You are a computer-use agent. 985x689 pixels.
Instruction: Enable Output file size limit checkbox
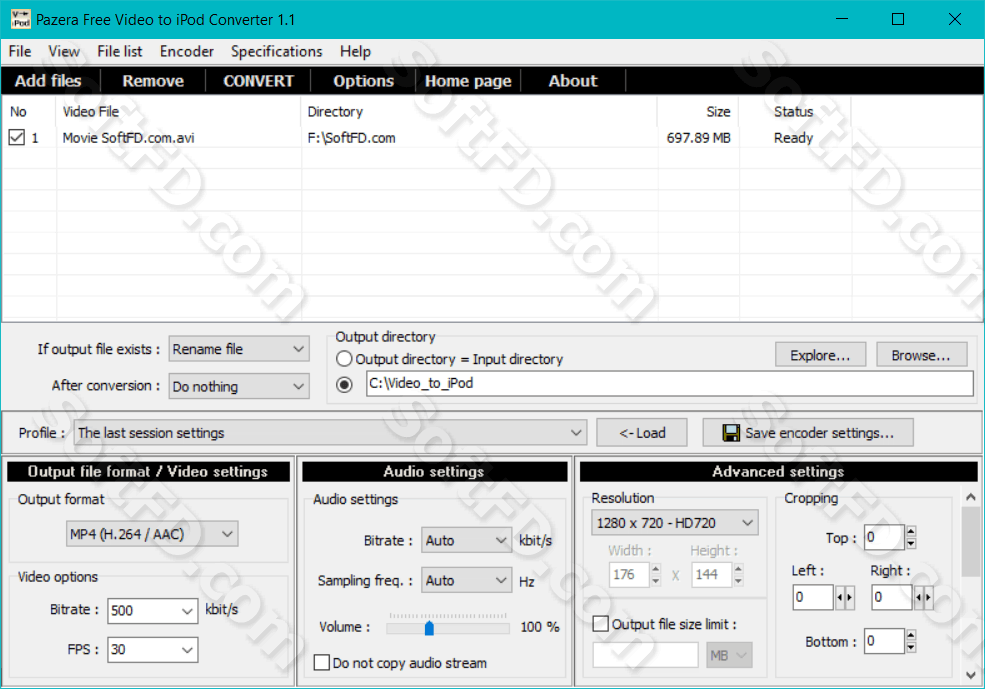[601, 624]
